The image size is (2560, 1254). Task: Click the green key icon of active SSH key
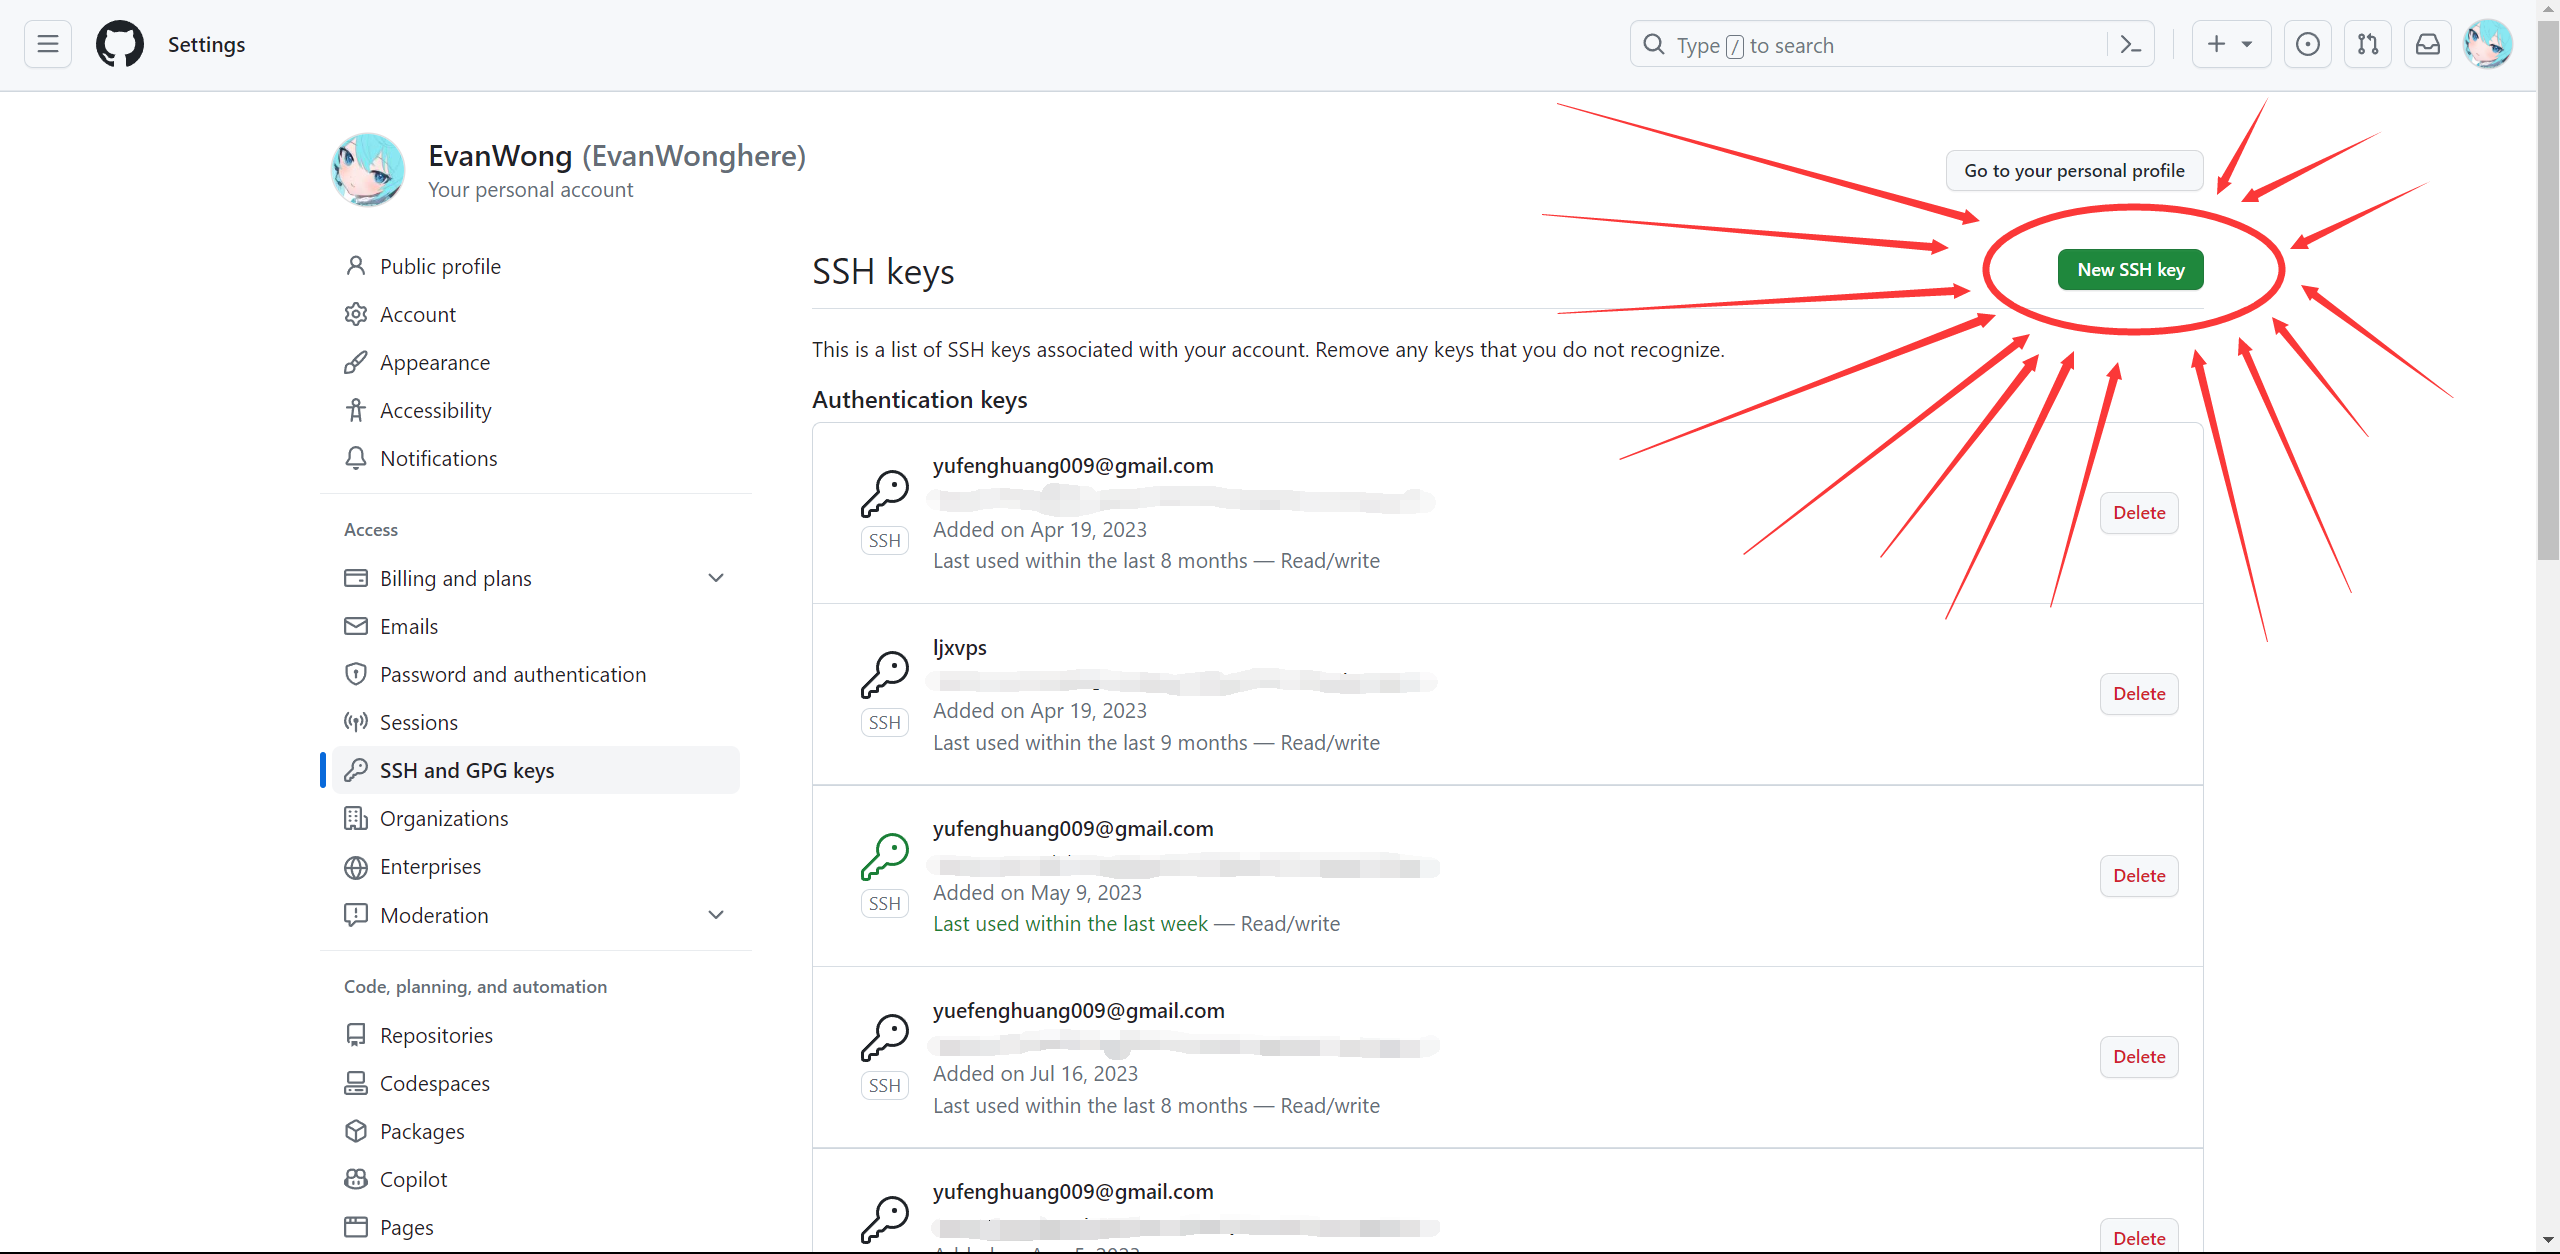click(884, 856)
